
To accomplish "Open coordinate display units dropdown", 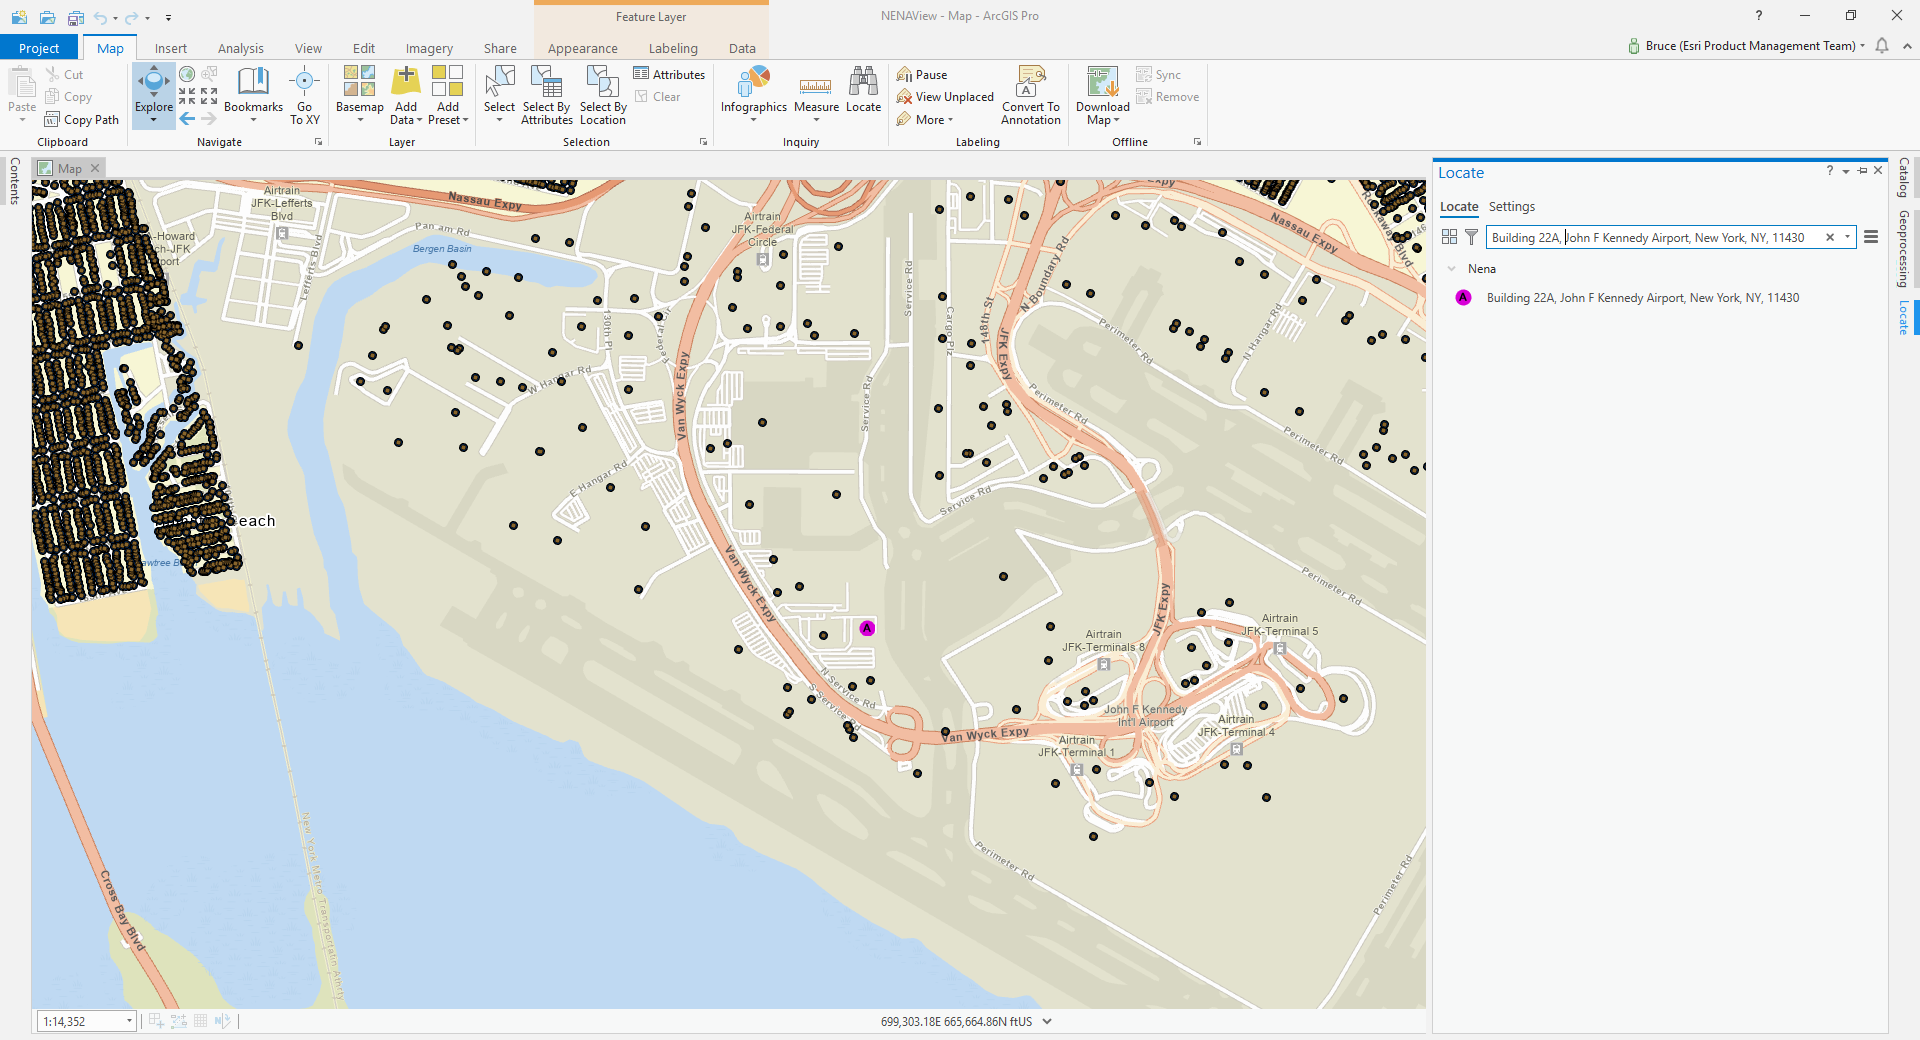I will (1047, 1021).
